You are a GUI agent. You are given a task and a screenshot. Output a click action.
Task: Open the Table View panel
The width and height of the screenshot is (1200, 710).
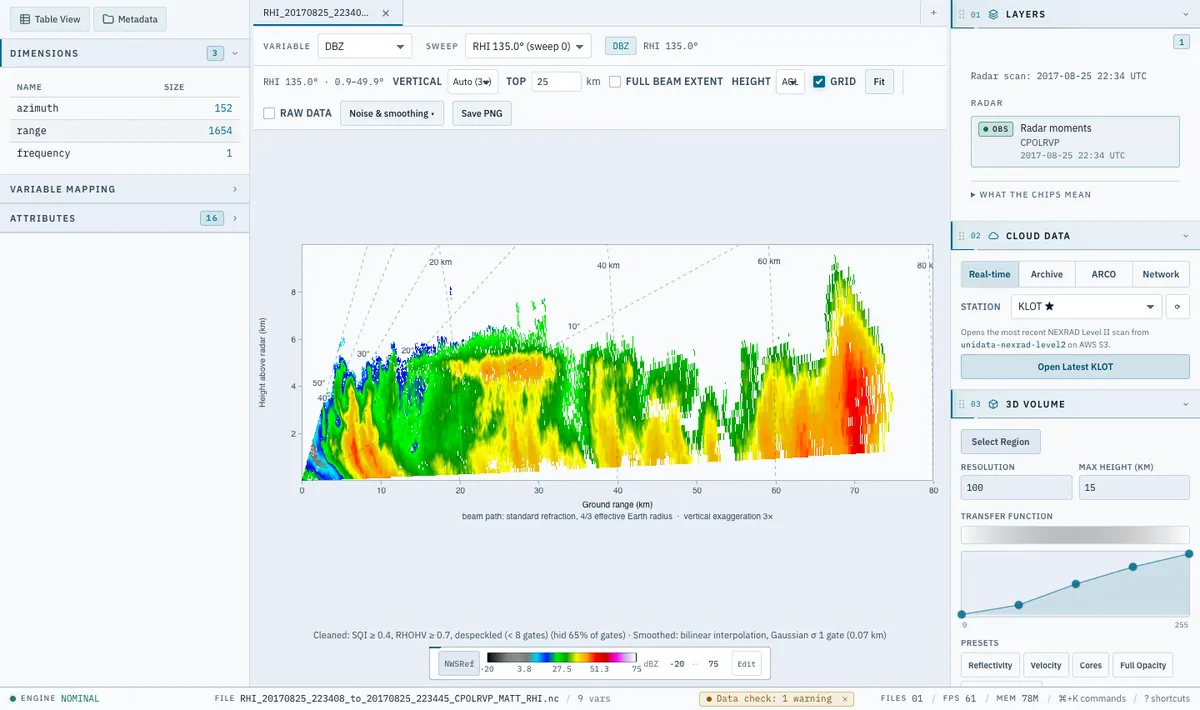tap(50, 19)
